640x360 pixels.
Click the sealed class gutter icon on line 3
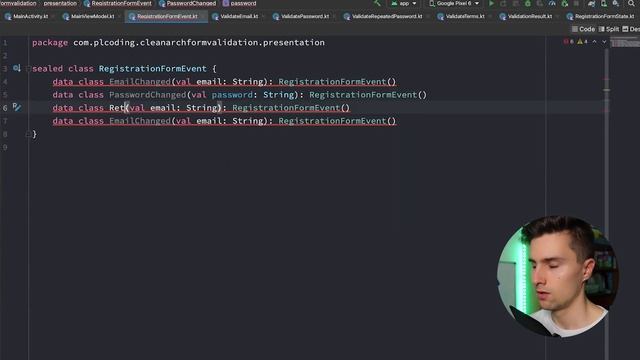pyautogui.click(x=17, y=68)
